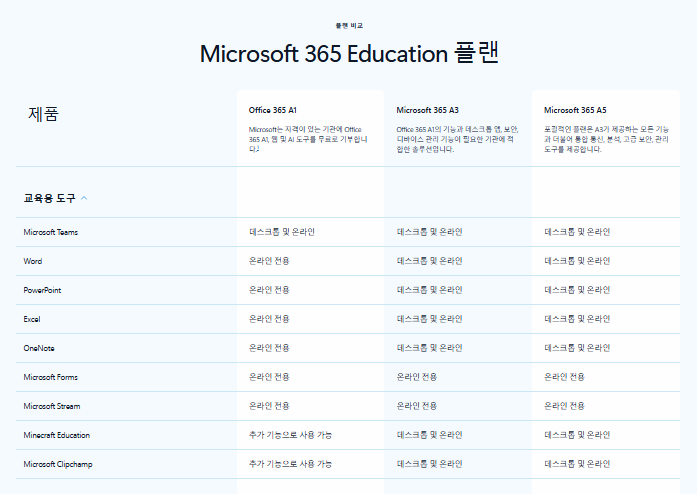
Task: Select the Microsoft 365 A5 plan title
Action: click(x=575, y=110)
